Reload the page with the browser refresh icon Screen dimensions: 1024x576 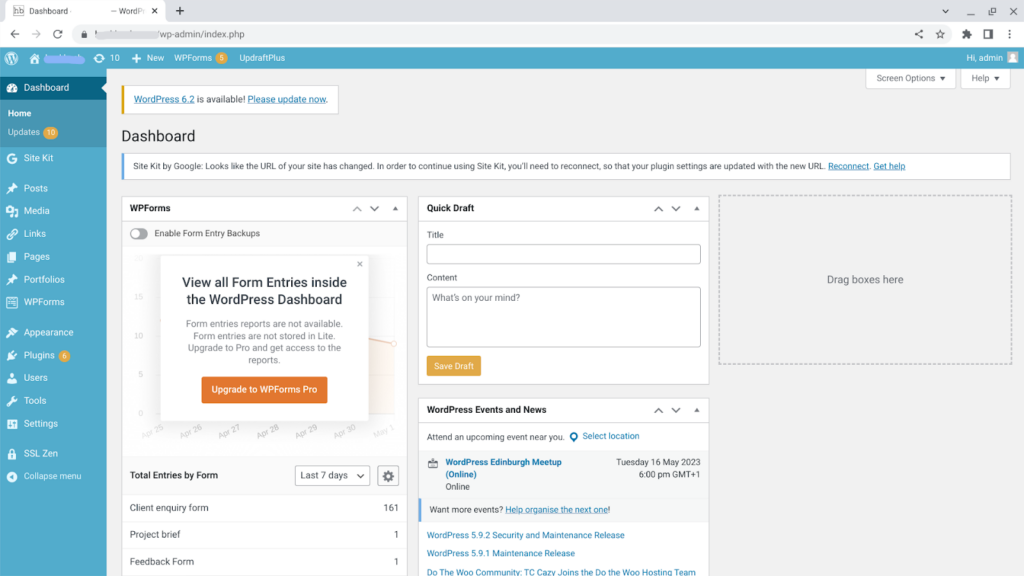tap(58, 34)
